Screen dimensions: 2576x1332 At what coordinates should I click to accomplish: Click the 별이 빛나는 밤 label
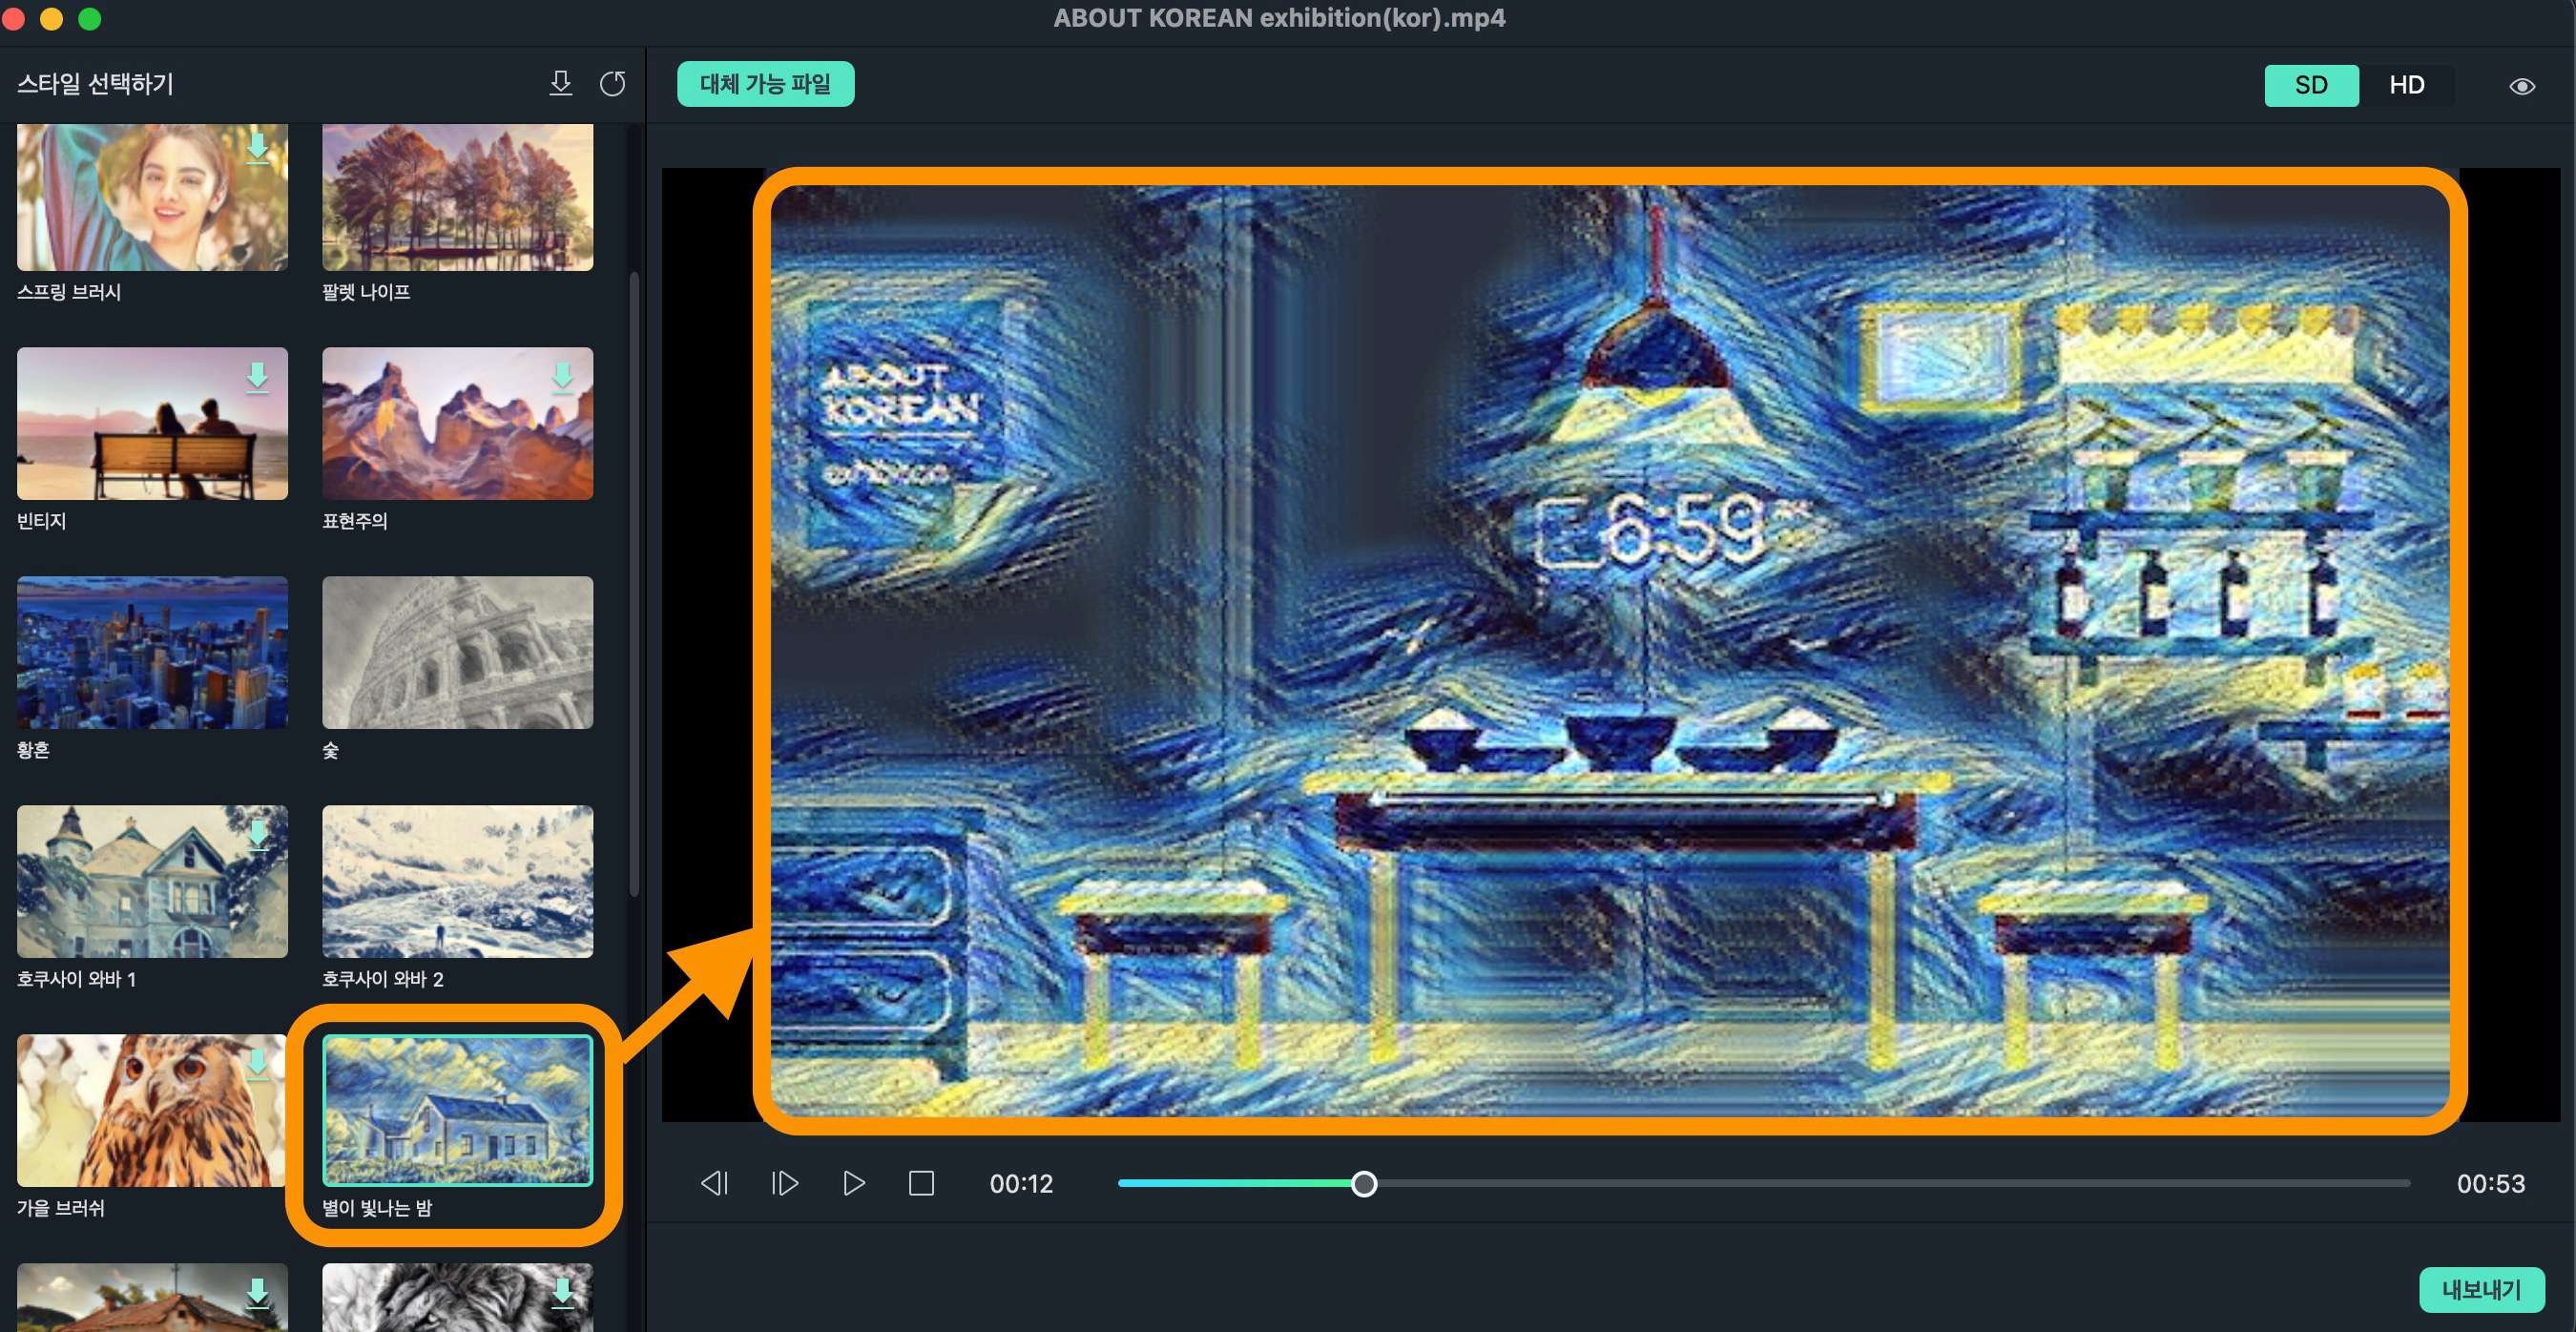pos(377,1208)
